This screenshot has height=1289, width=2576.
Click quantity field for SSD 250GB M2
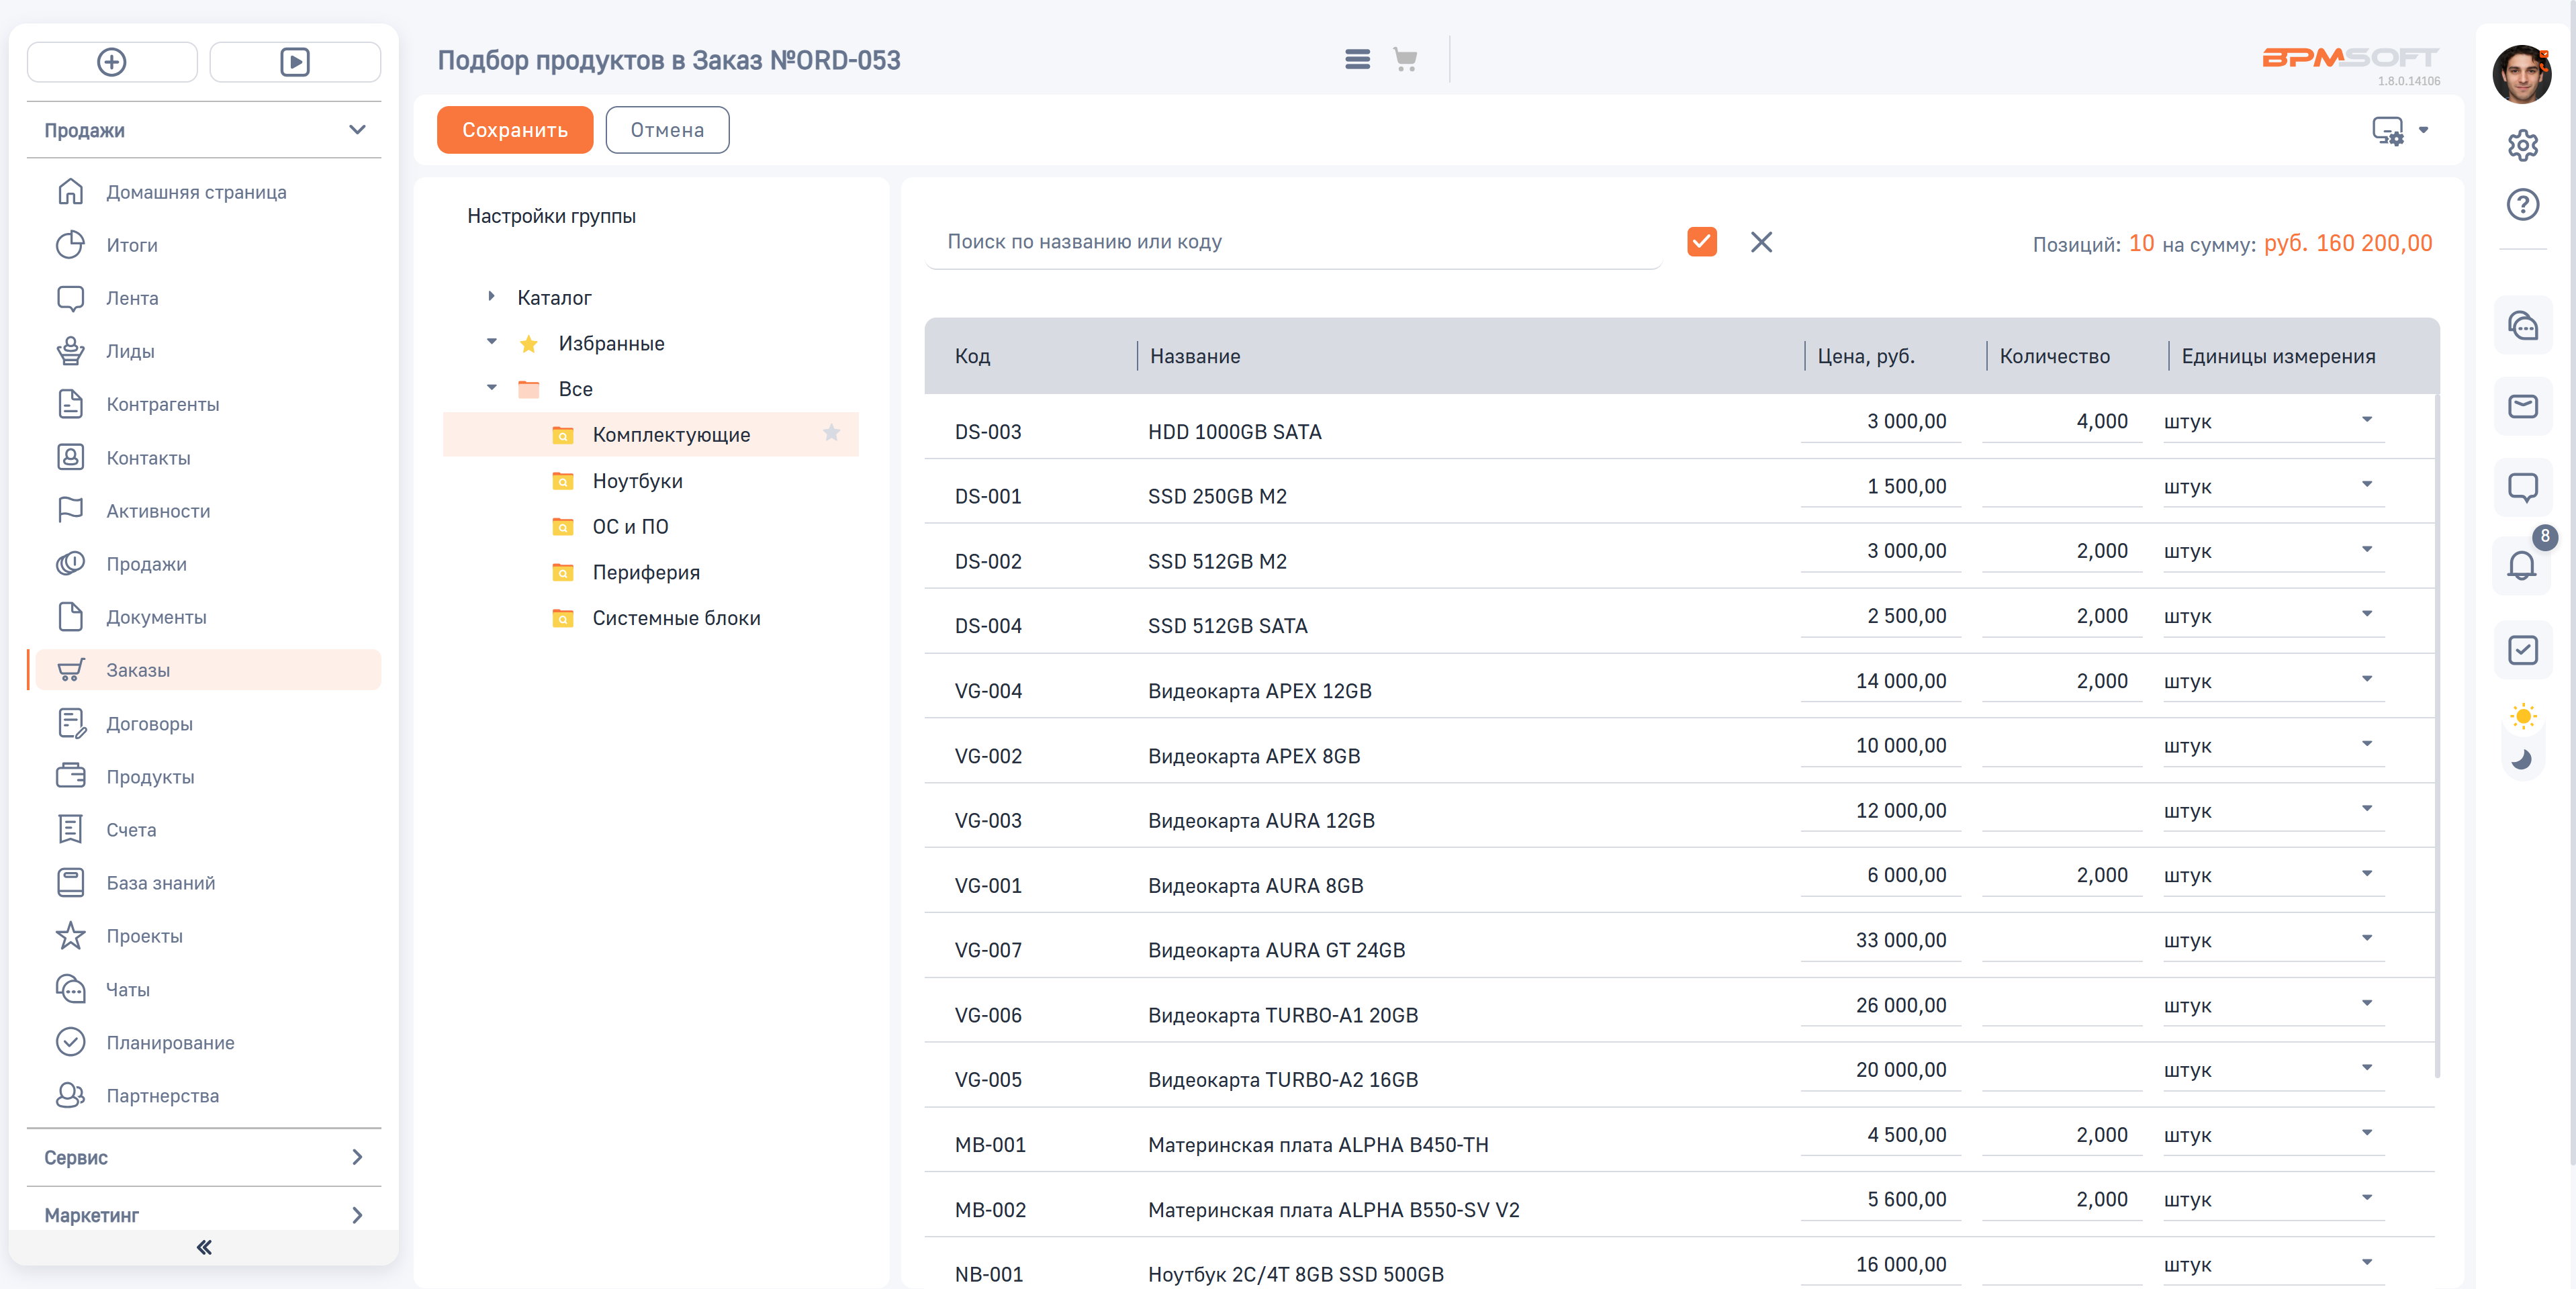coord(2061,487)
